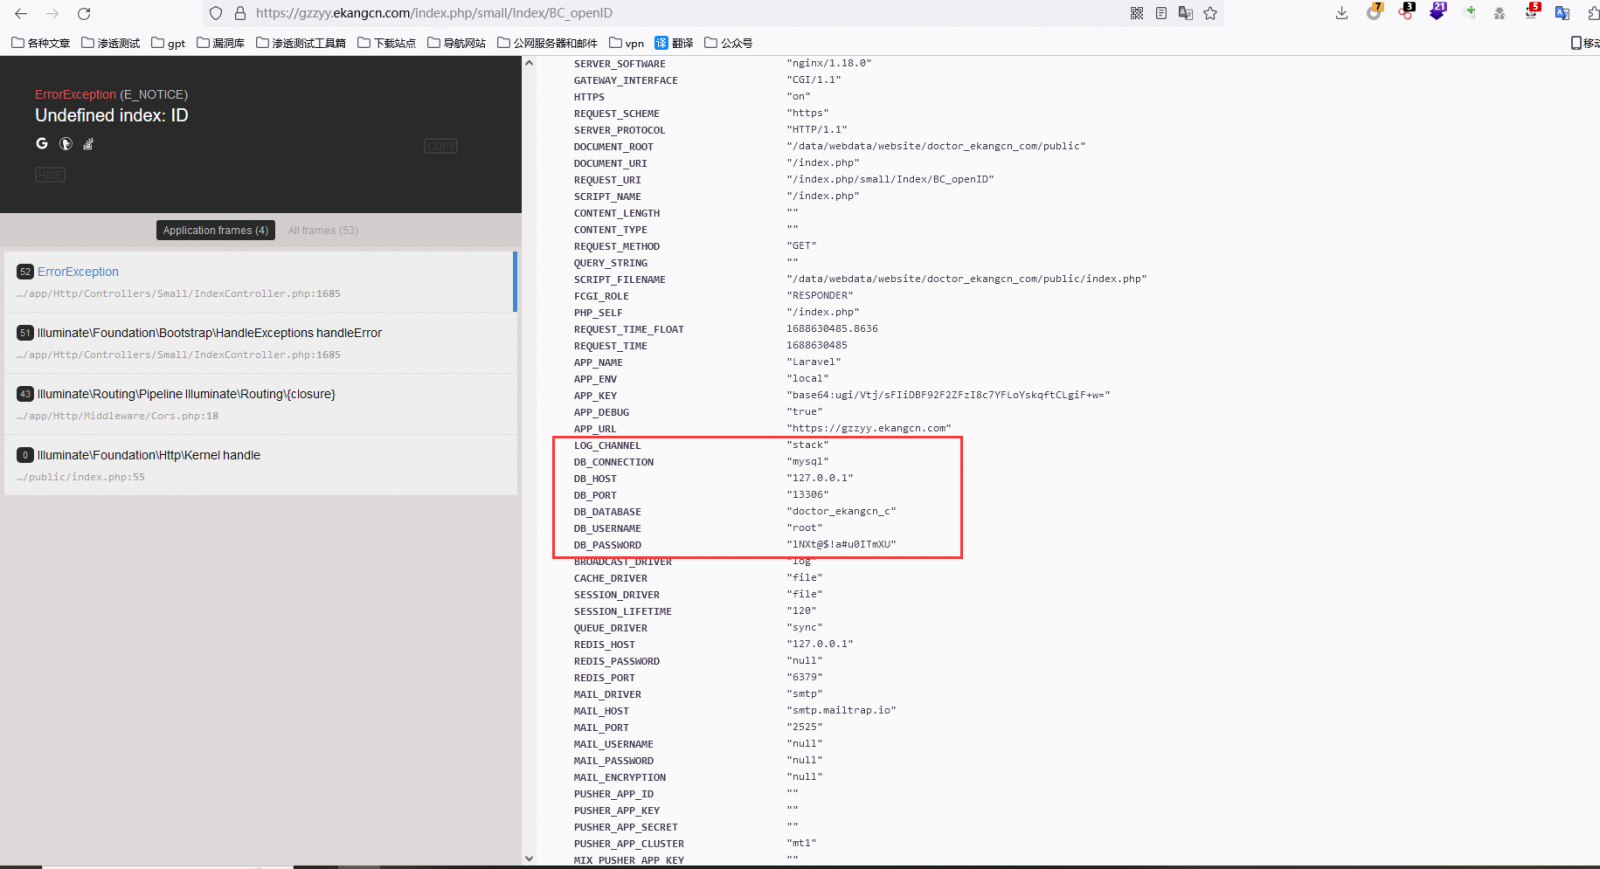Click the padlock site security icon
Viewport: 1600px width, 869px height.
tap(240, 13)
